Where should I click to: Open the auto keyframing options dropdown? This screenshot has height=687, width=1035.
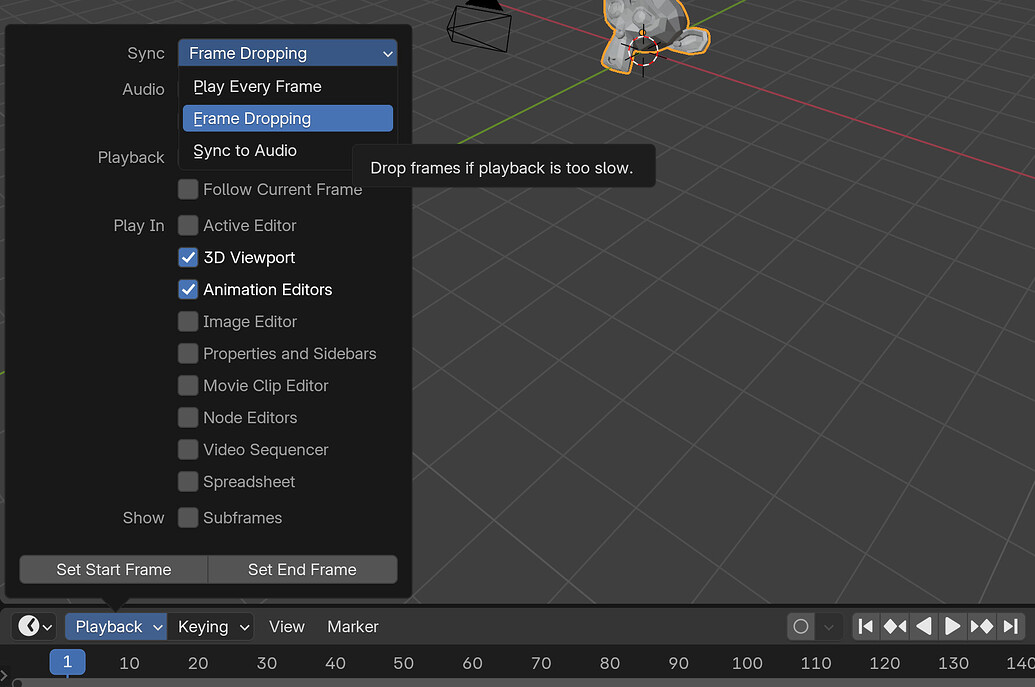click(x=829, y=626)
